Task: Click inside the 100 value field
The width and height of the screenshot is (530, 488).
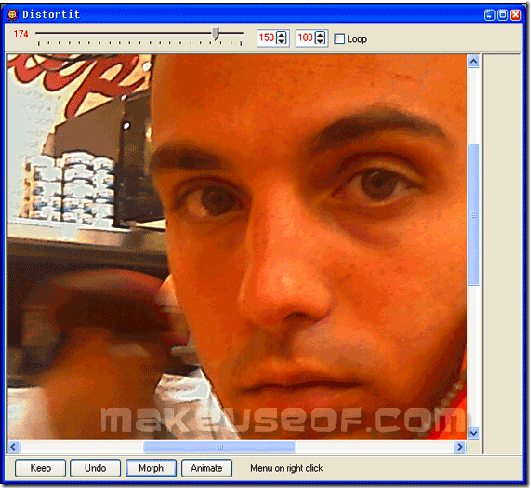Action: [306, 38]
